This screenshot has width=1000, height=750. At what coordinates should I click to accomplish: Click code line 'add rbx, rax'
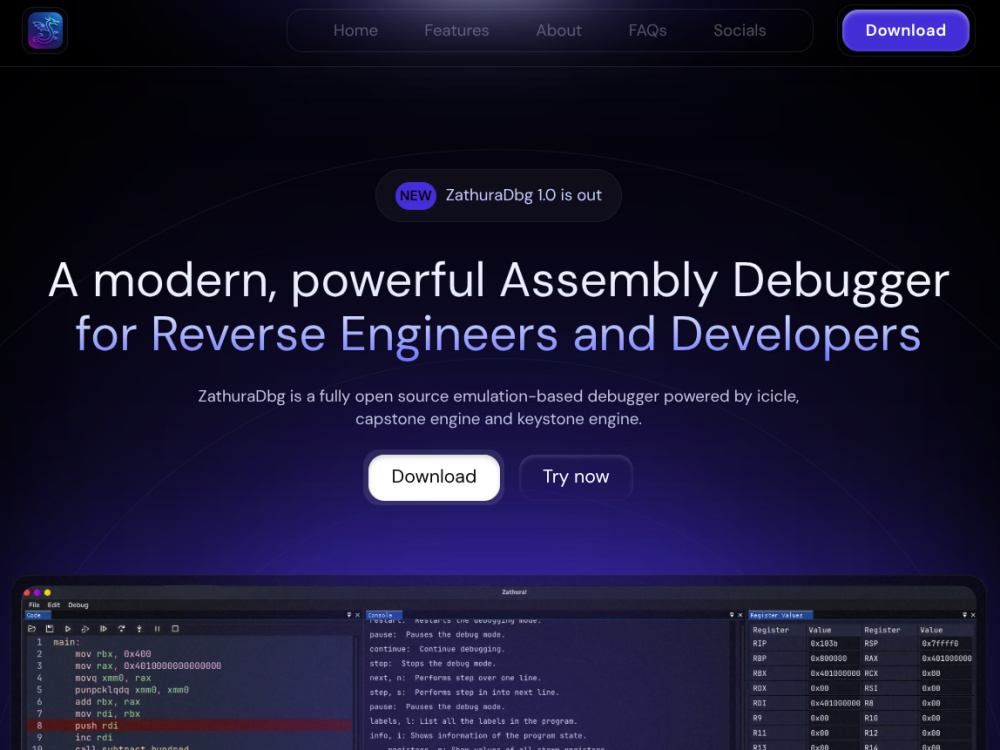[107, 702]
